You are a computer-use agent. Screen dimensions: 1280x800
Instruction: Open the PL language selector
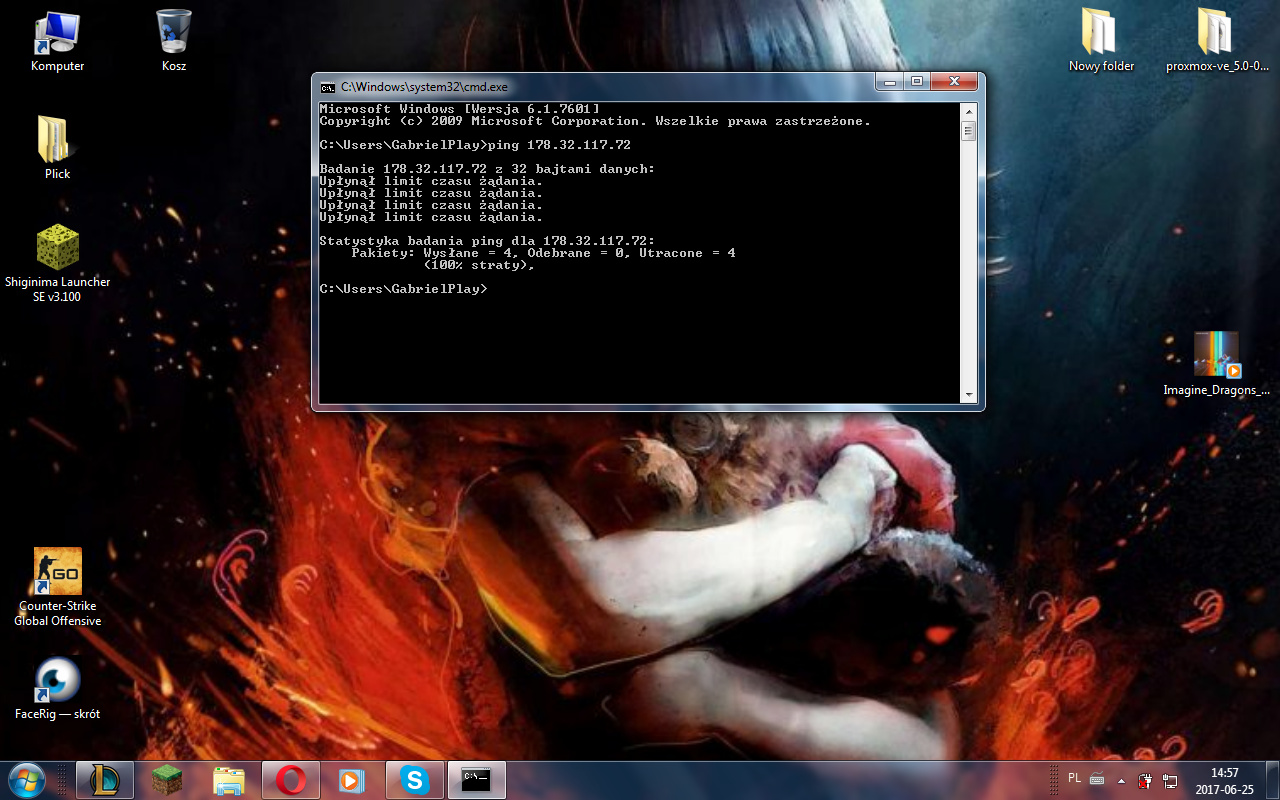tap(1074, 778)
